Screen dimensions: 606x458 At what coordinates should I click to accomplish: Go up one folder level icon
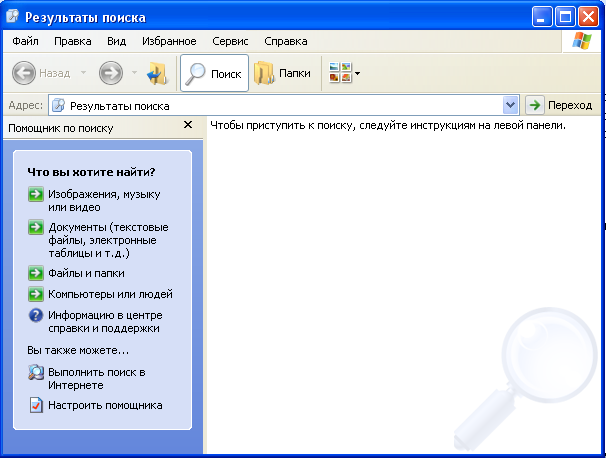(x=158, y=73)
